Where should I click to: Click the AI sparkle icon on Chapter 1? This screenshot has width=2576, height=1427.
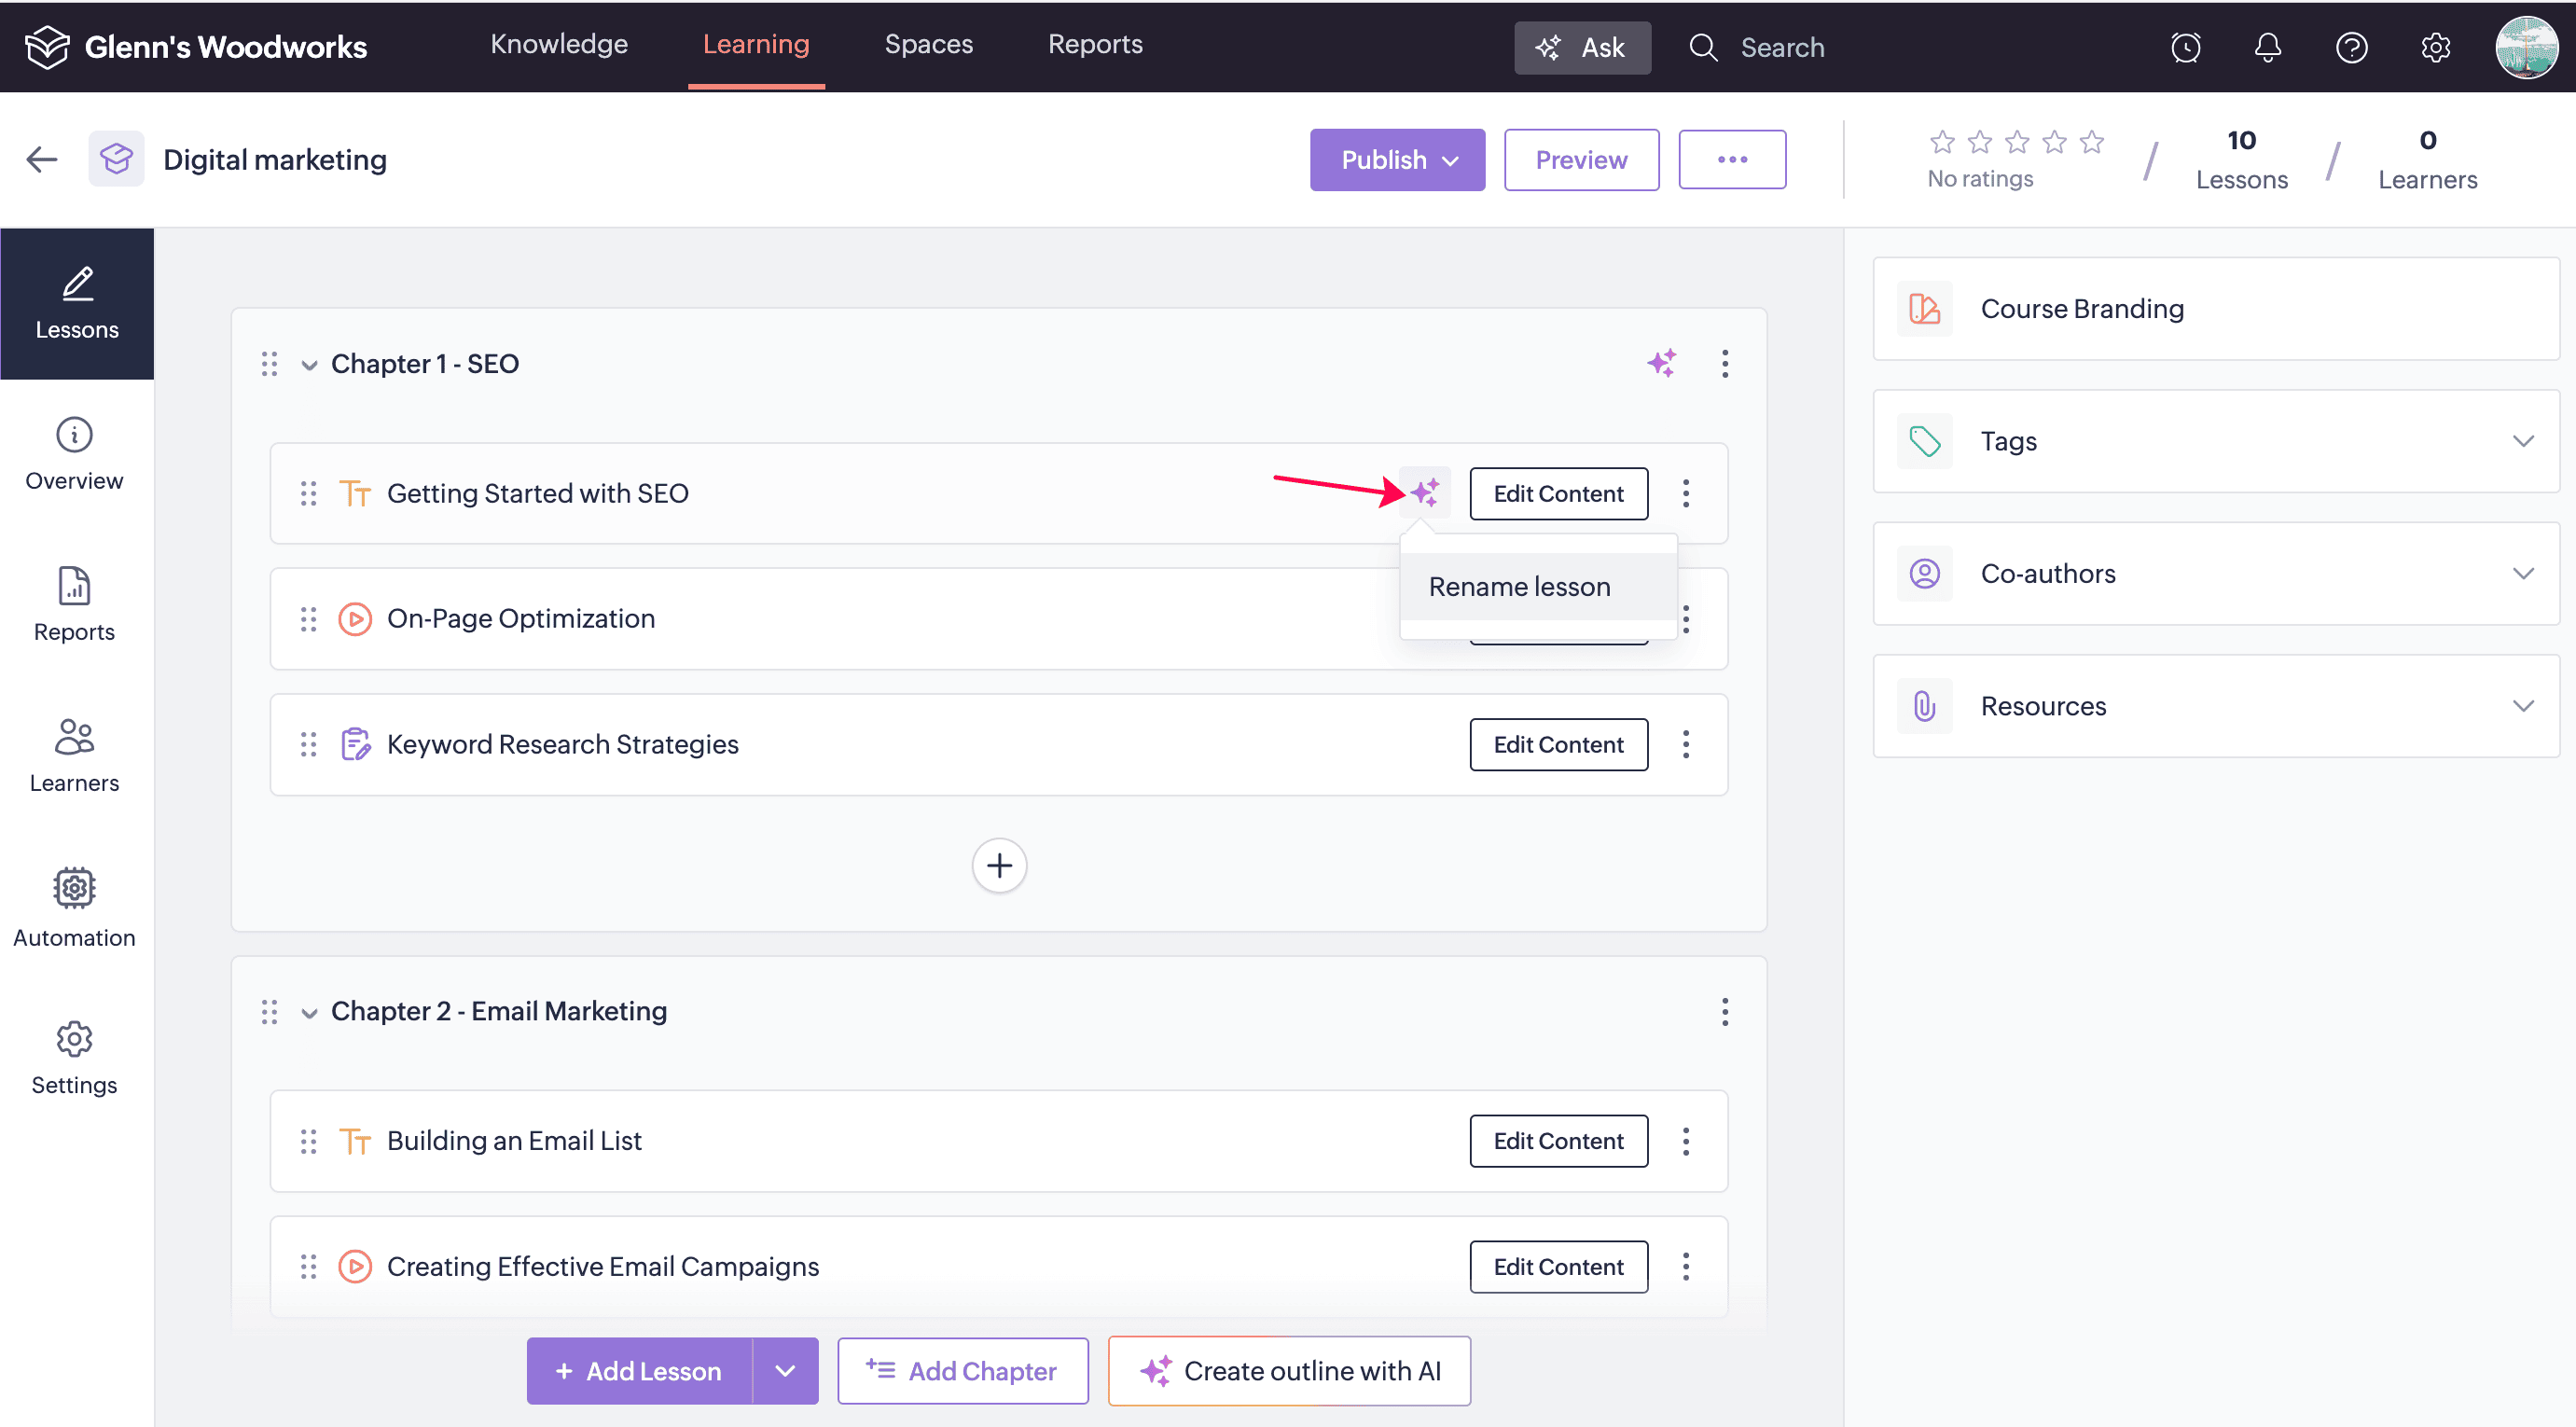point(1661,363)
